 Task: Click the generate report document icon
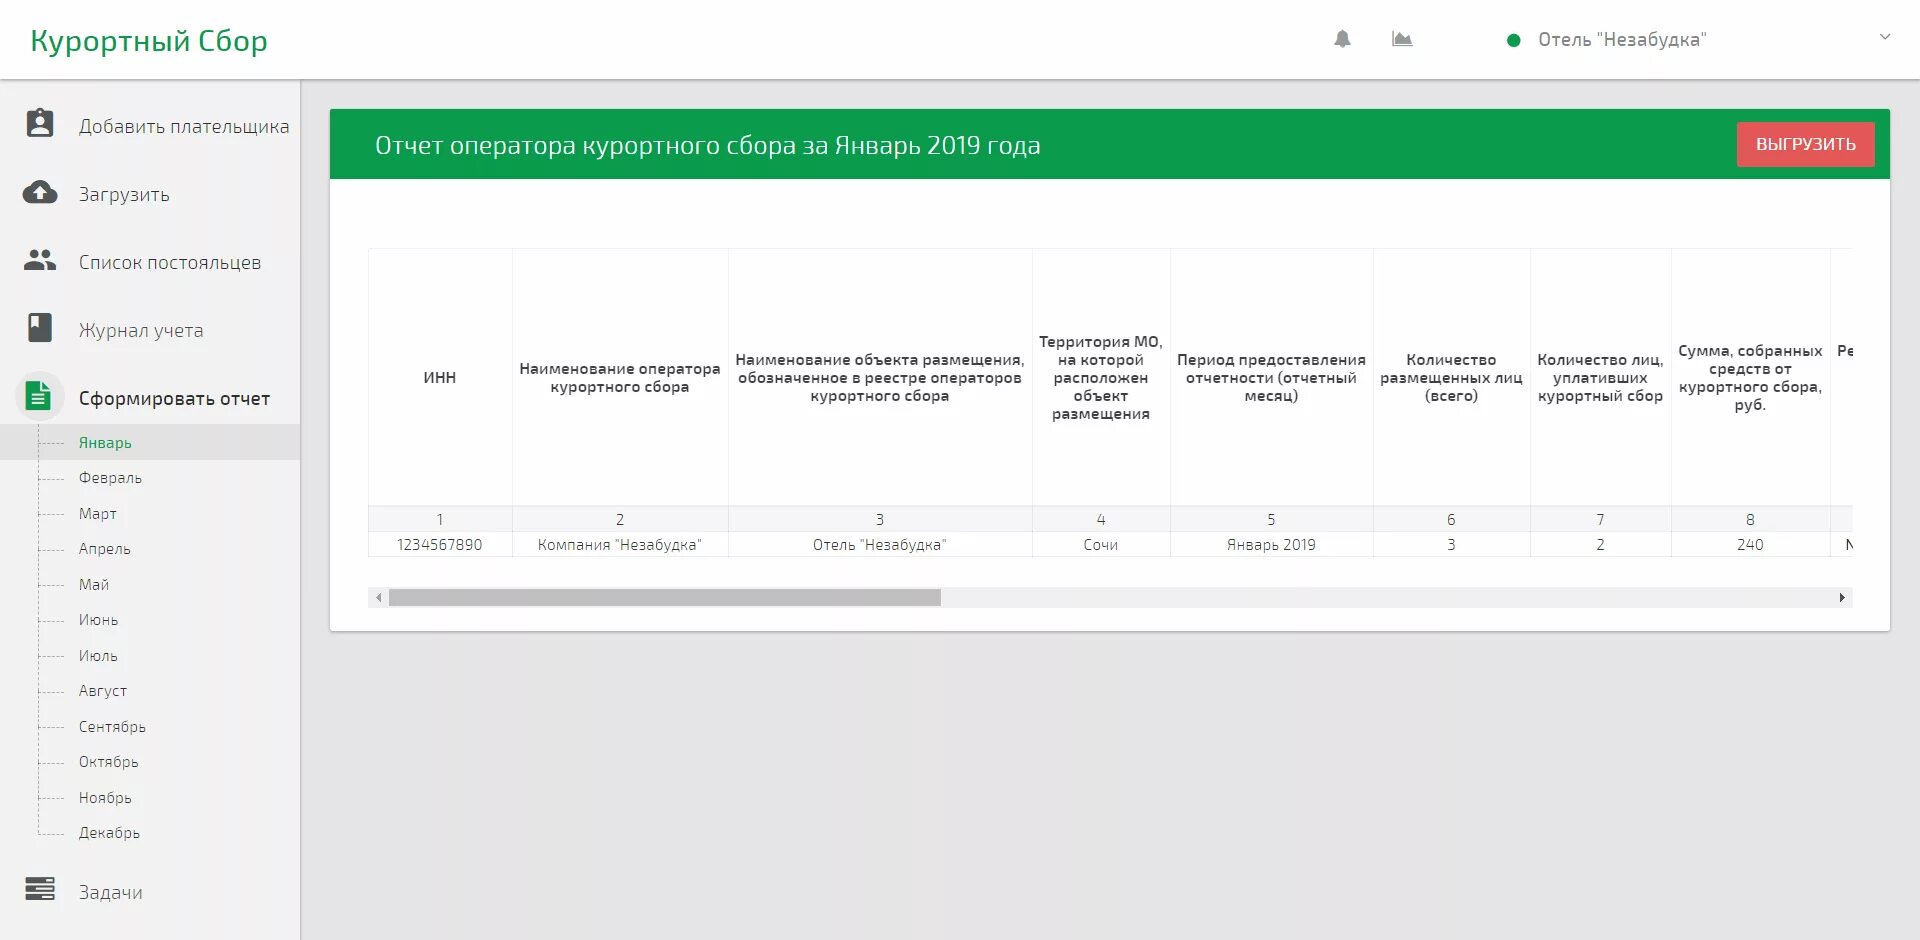point(39,396)
